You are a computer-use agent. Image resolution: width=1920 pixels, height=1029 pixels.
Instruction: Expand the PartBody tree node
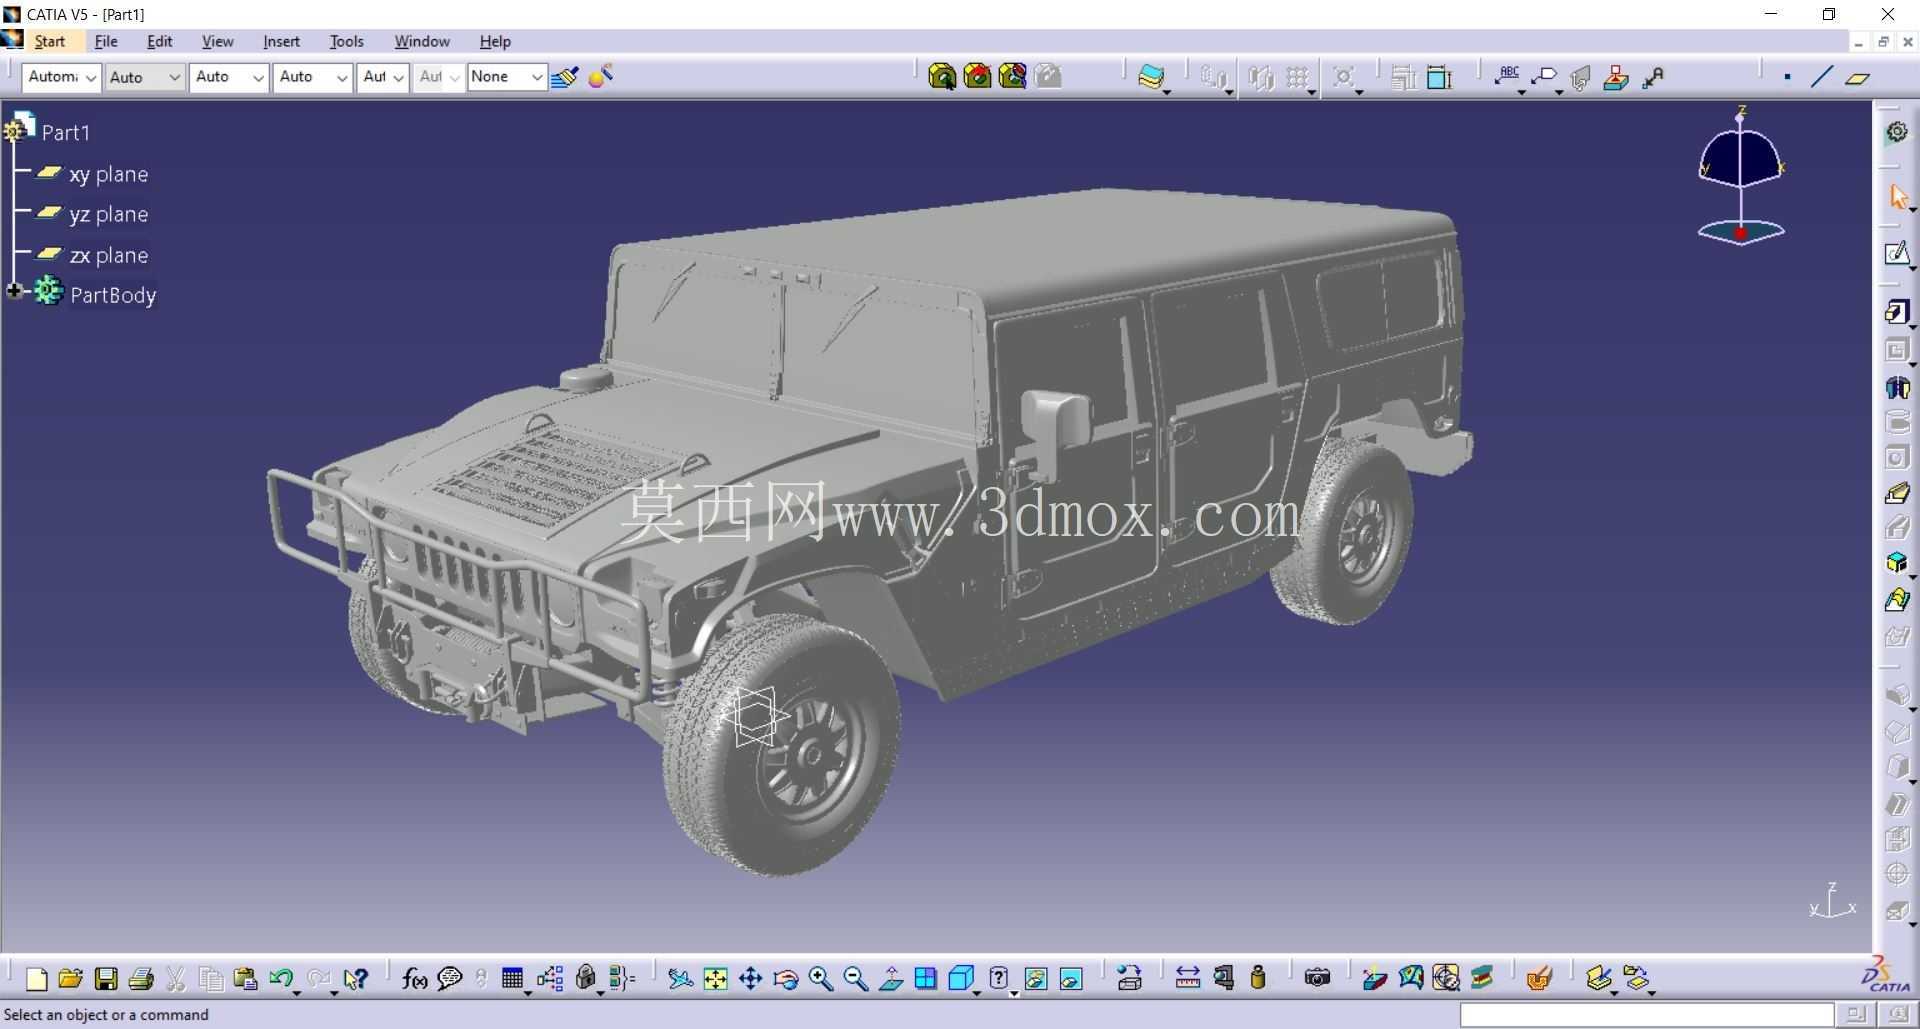click(14, 291)
